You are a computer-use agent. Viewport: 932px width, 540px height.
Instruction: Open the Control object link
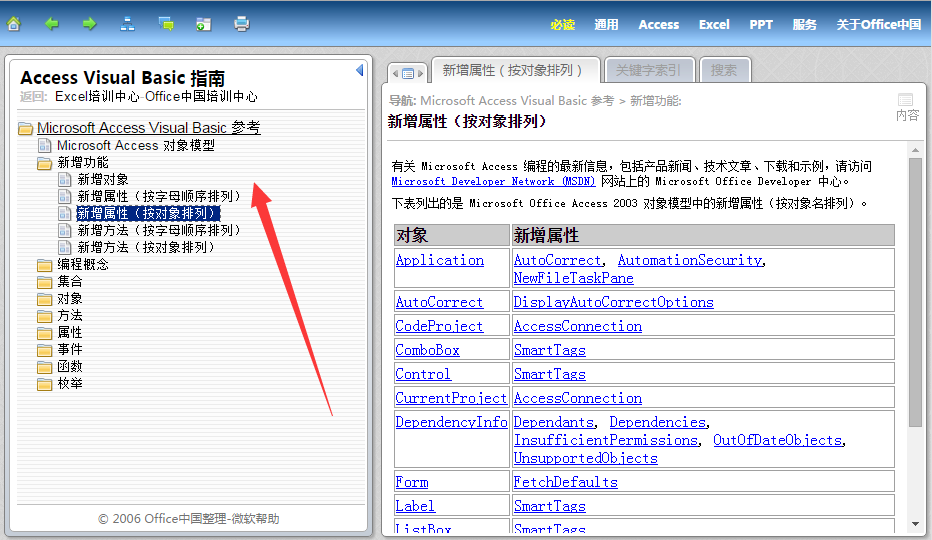(x=423, y=374)
